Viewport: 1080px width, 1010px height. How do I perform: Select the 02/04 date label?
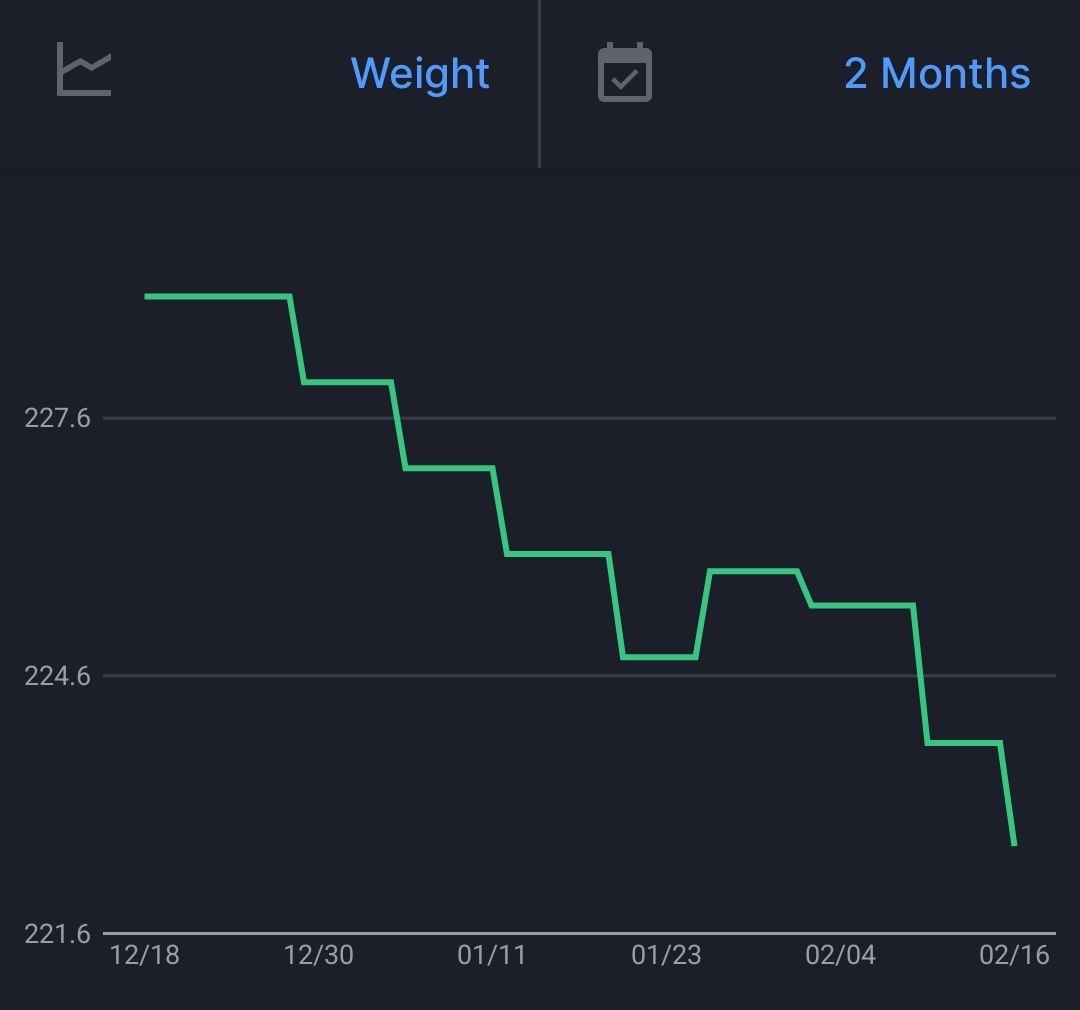click(x=840, y=956)
